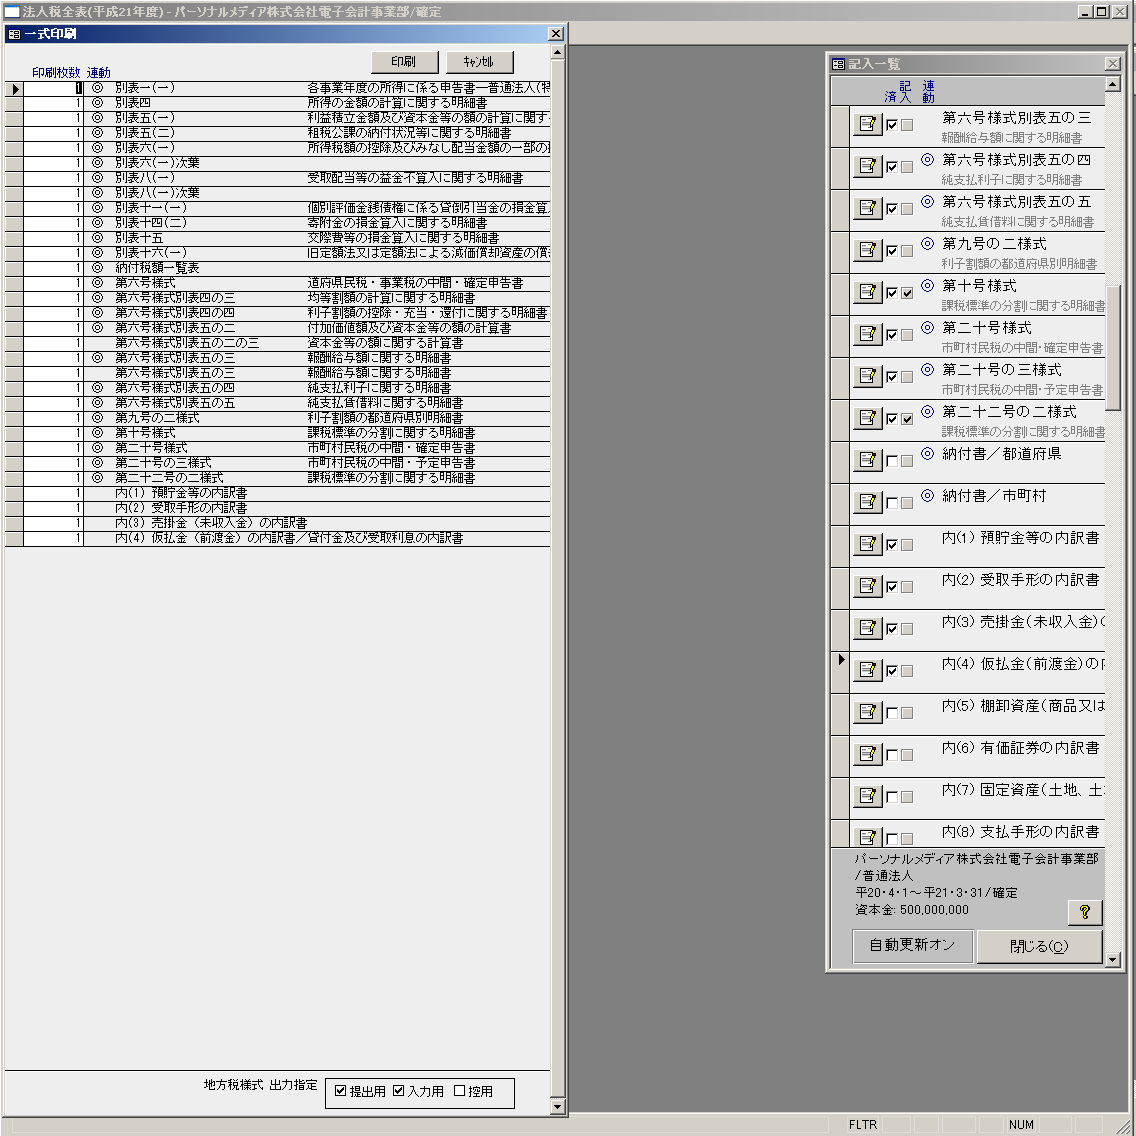1136x1136 pixels.
Task: Open the entry form icon for 納付書／都道府県
Action: tap(867, 460)
